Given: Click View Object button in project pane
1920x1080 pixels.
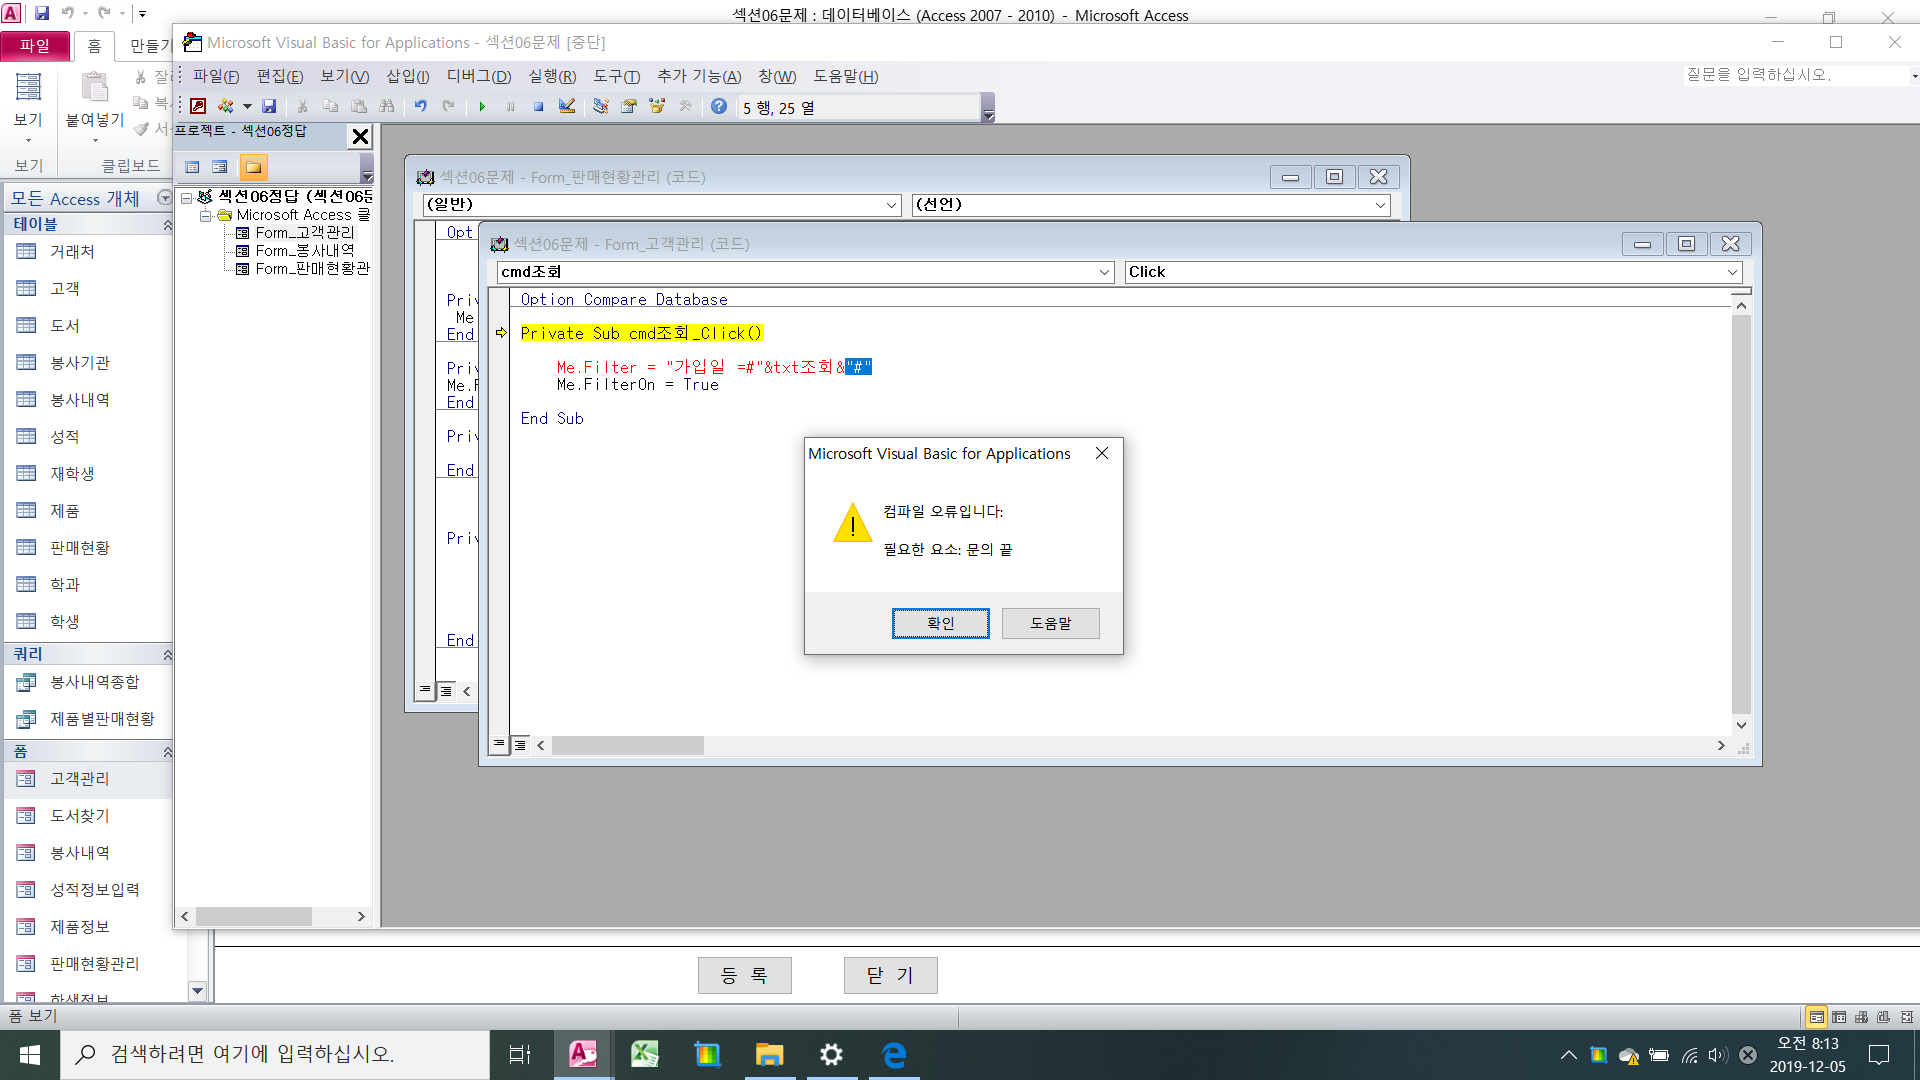Looking at the screenshot, I should pos(220,167).
